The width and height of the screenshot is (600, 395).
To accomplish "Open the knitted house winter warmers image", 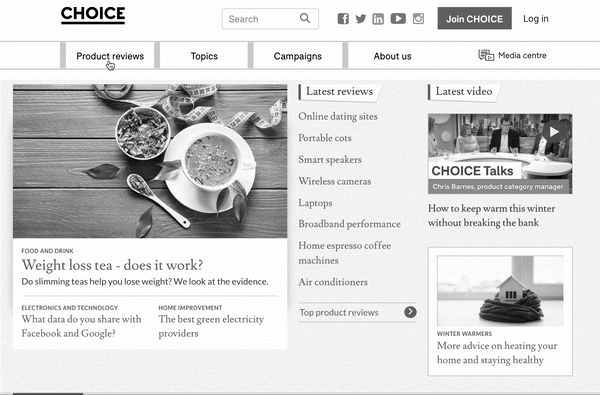I will (x=500, y=291).
